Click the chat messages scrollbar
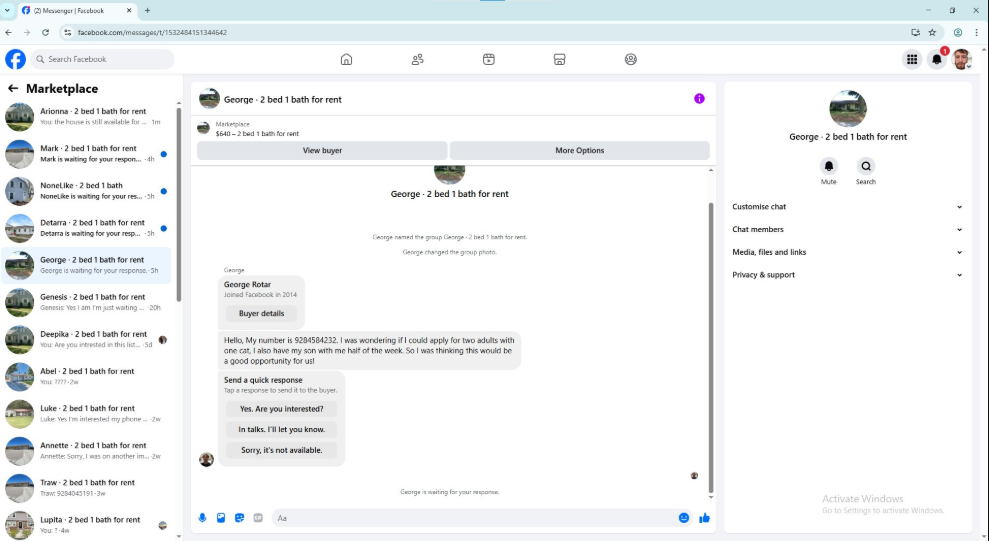The image size is (989, 541). pos(711,347)
